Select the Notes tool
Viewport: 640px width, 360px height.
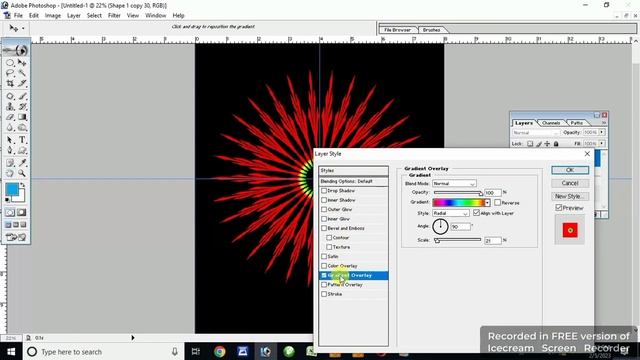pos(10,163)
